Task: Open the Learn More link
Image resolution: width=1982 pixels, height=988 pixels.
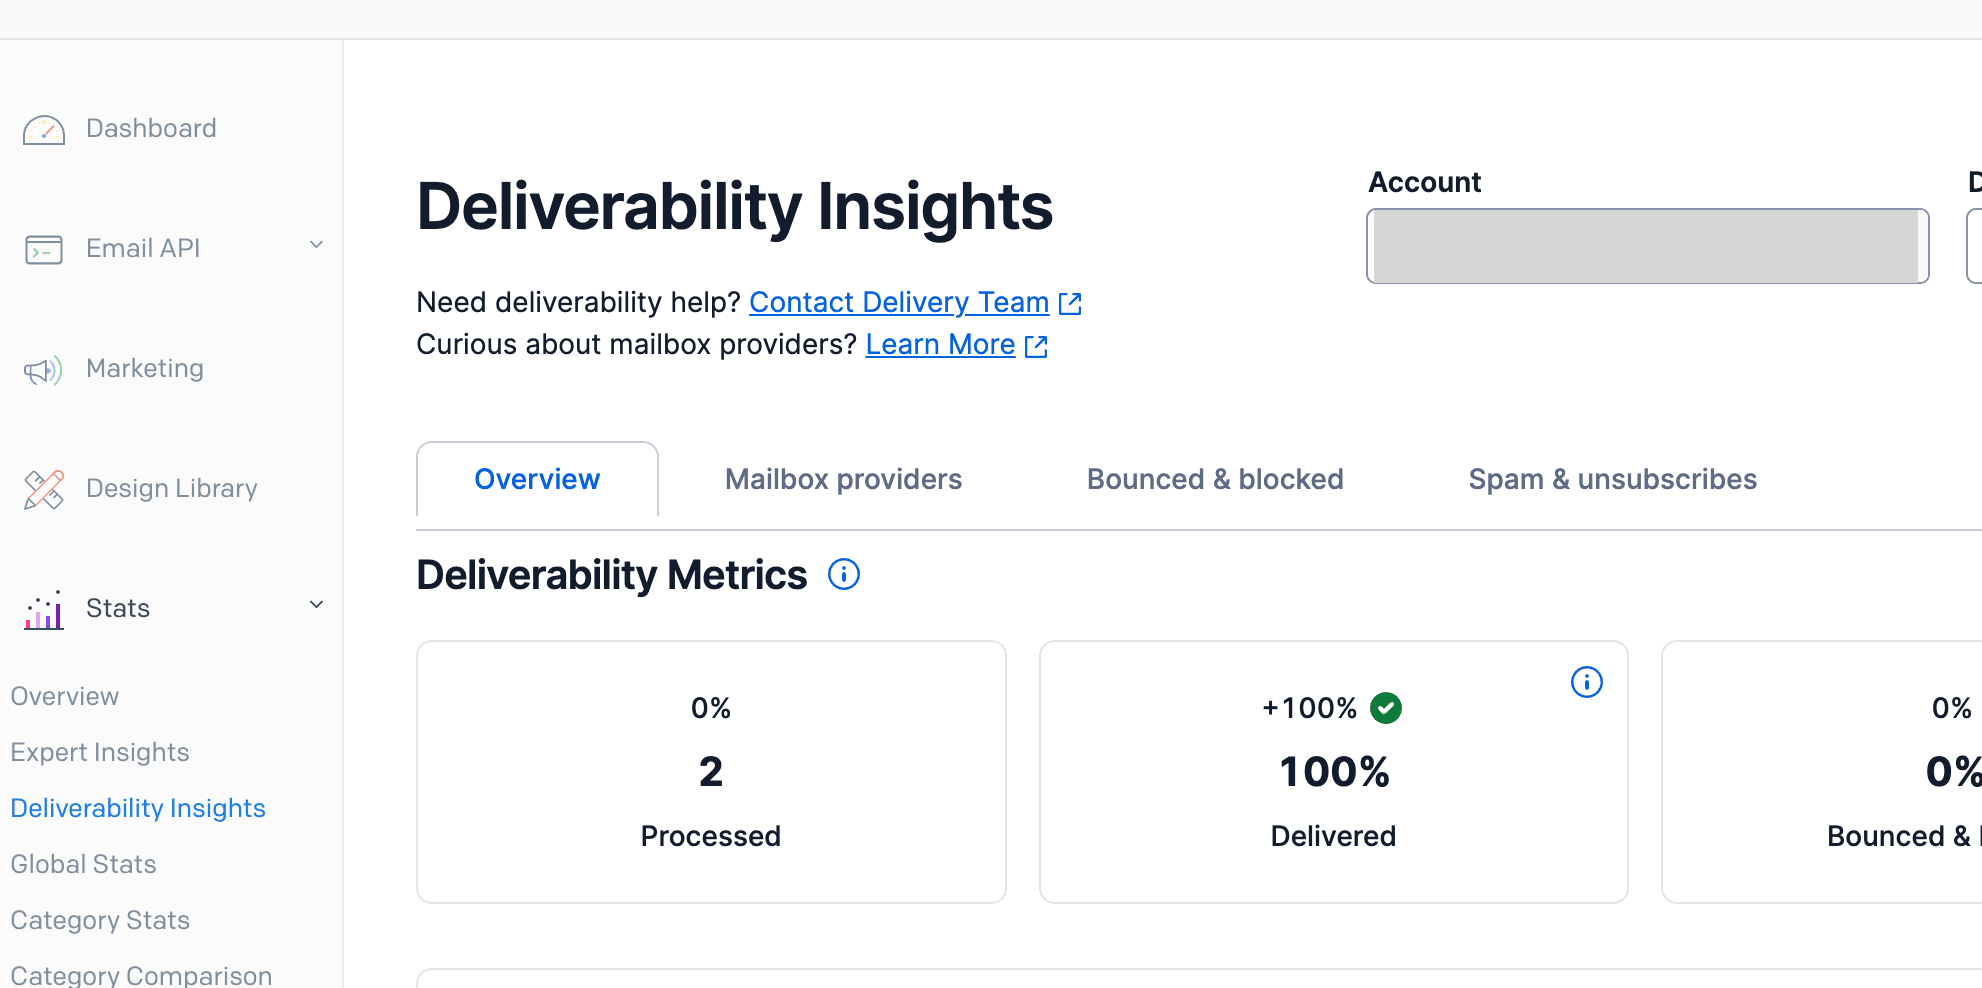Action: point(940,345)
